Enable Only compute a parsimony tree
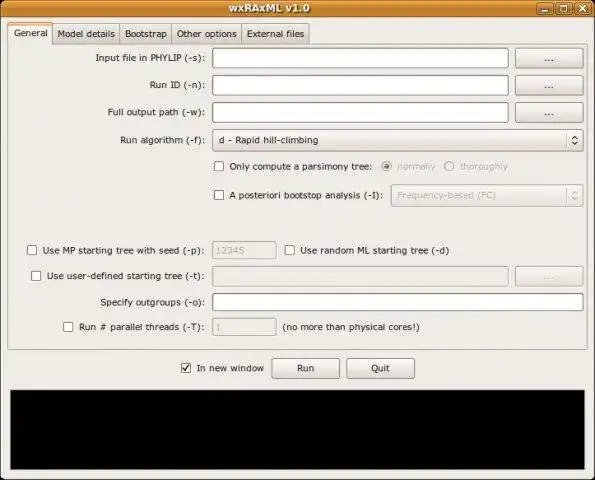The image size is (595, 480). [x=219, y=166]
